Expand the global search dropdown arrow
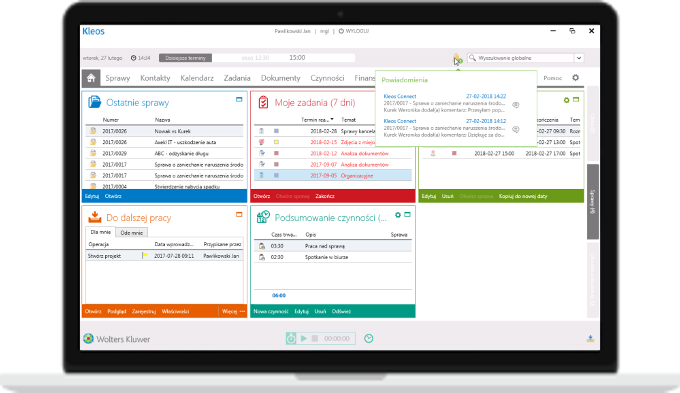This screenshot has width=680, height=393. coord(579,58)
